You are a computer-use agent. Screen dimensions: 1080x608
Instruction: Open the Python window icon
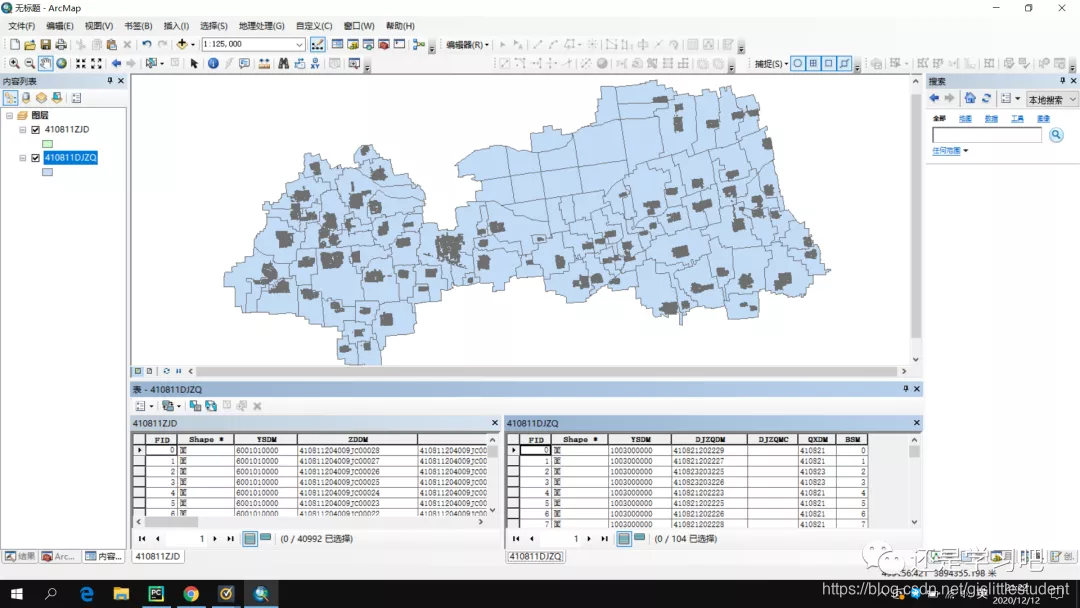point(399,45)
